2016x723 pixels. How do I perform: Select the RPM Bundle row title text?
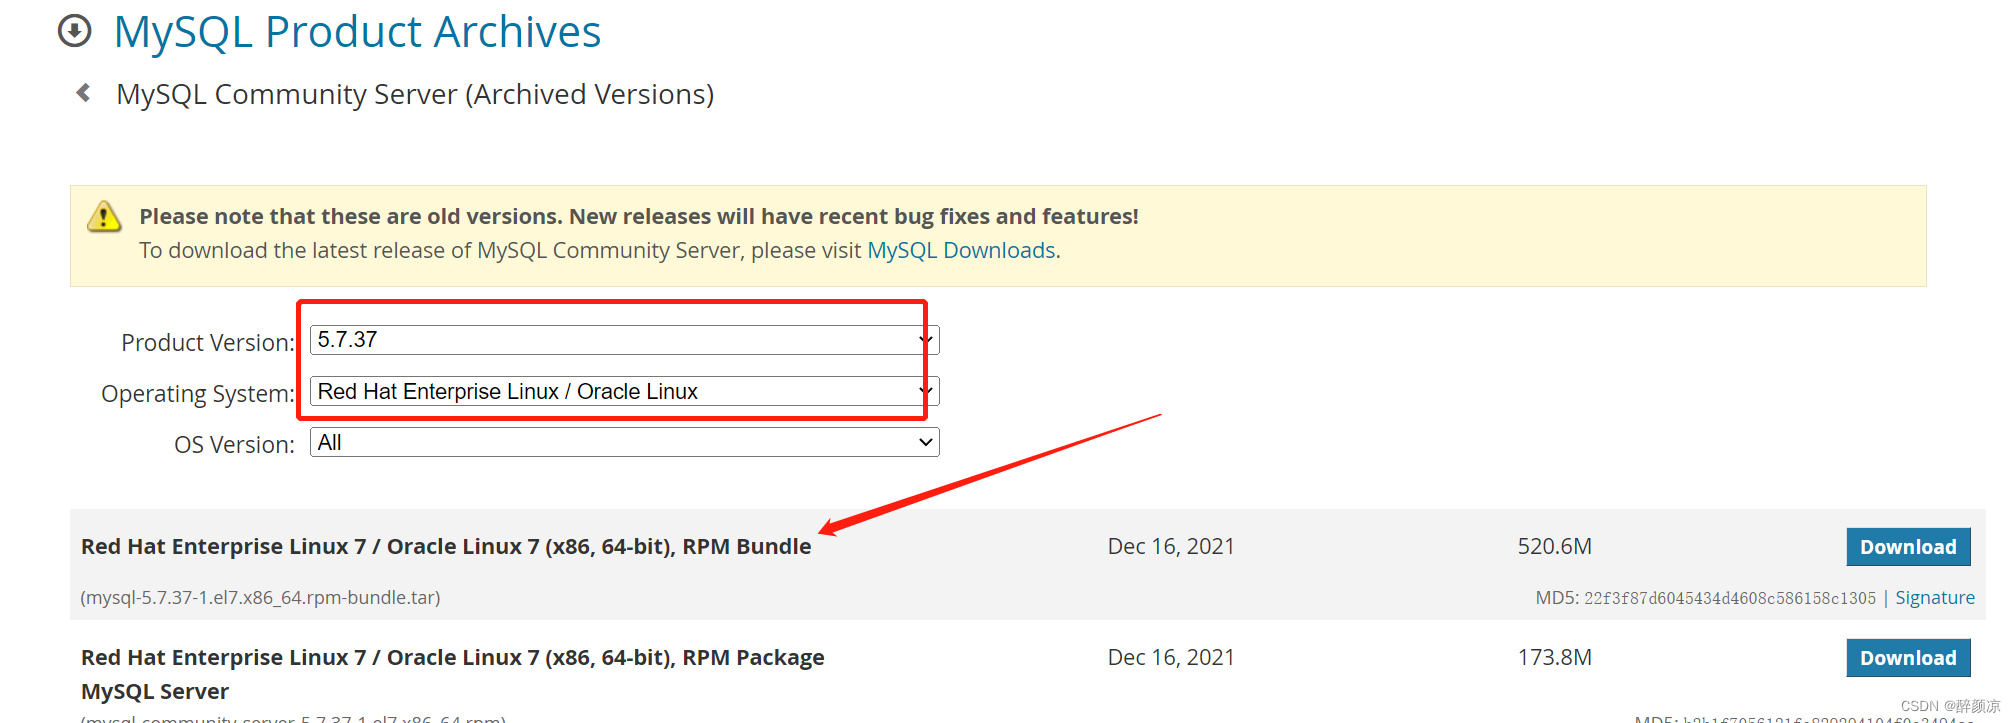coord(446,546)
